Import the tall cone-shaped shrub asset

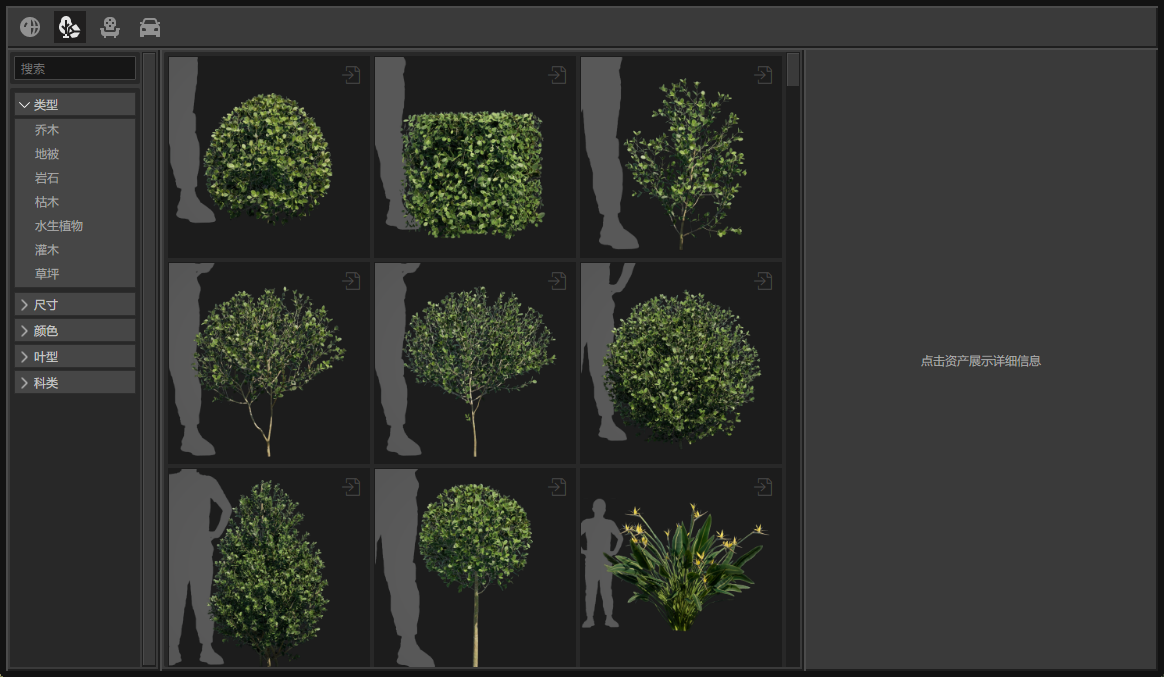pos(351,487)
